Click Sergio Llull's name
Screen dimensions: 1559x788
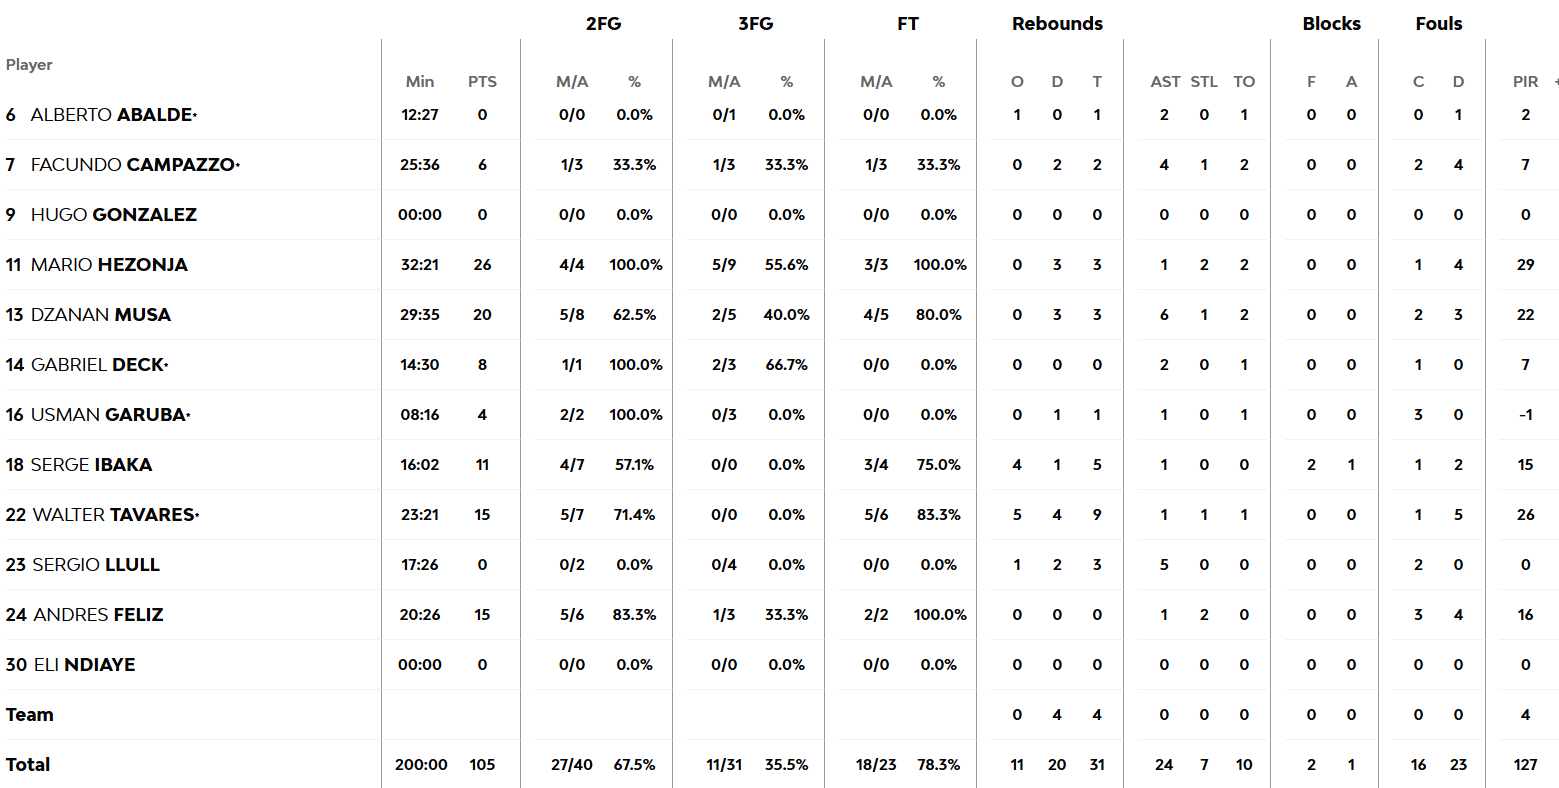(96, 565)
